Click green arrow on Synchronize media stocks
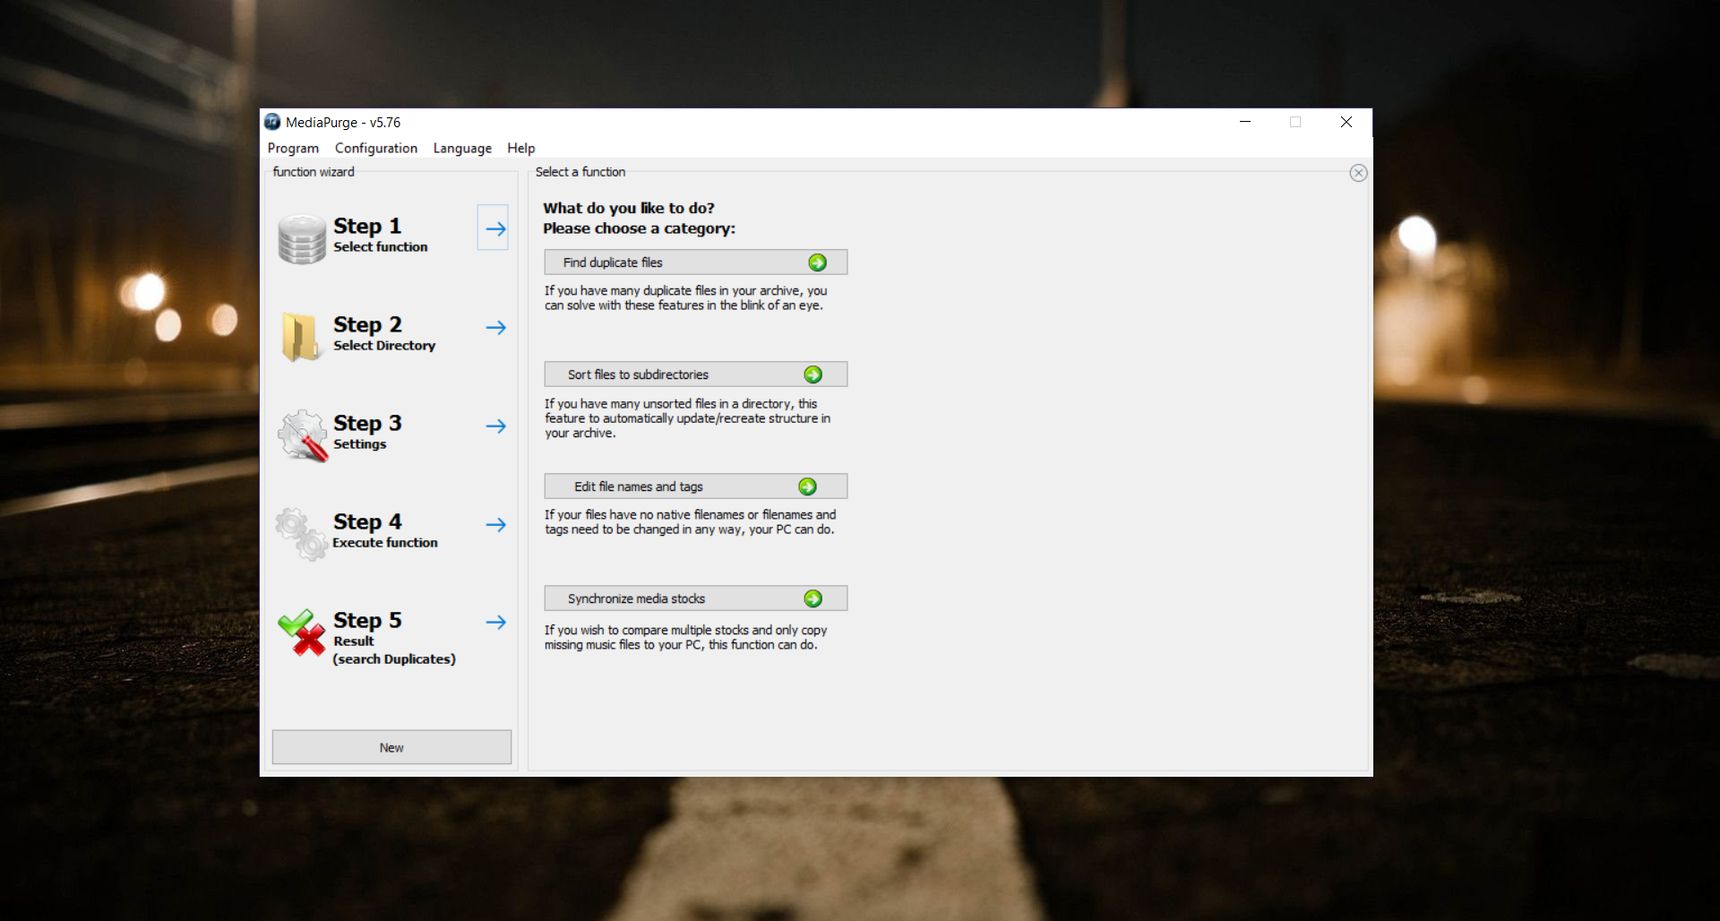1720x921 pixels. [x=813, y=598]
